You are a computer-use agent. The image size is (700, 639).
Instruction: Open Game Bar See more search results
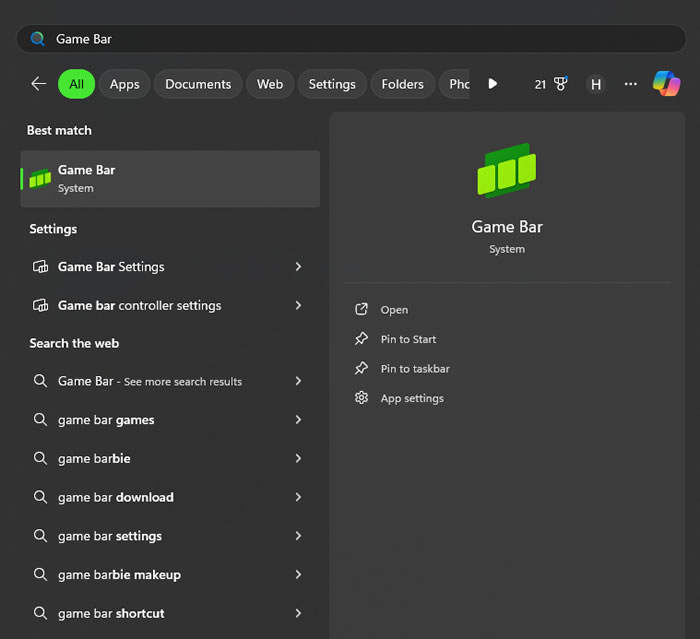(x=170, y=381)
